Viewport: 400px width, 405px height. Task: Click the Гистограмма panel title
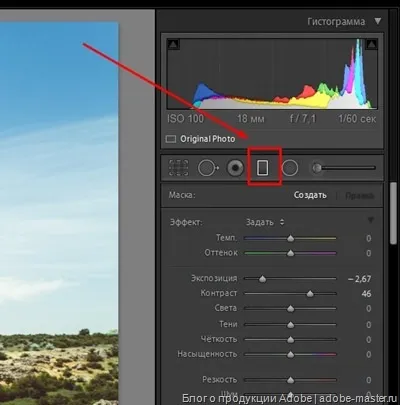click(x=336, y=22)
